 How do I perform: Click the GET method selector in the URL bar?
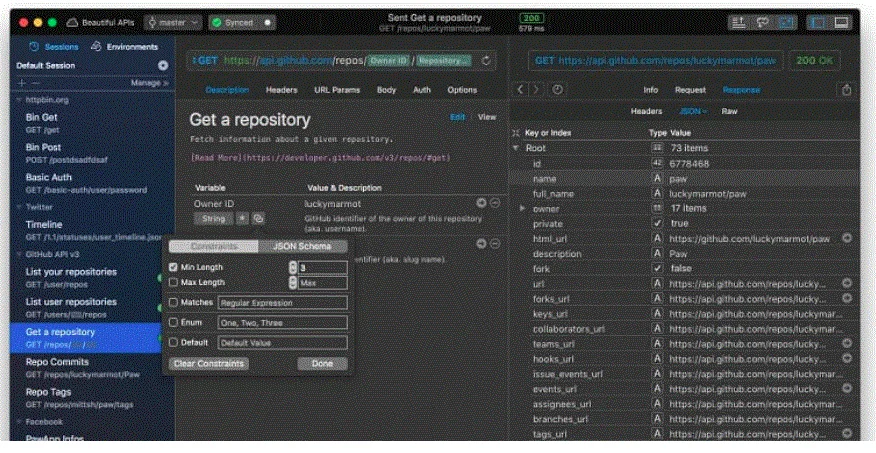point(205,61)
